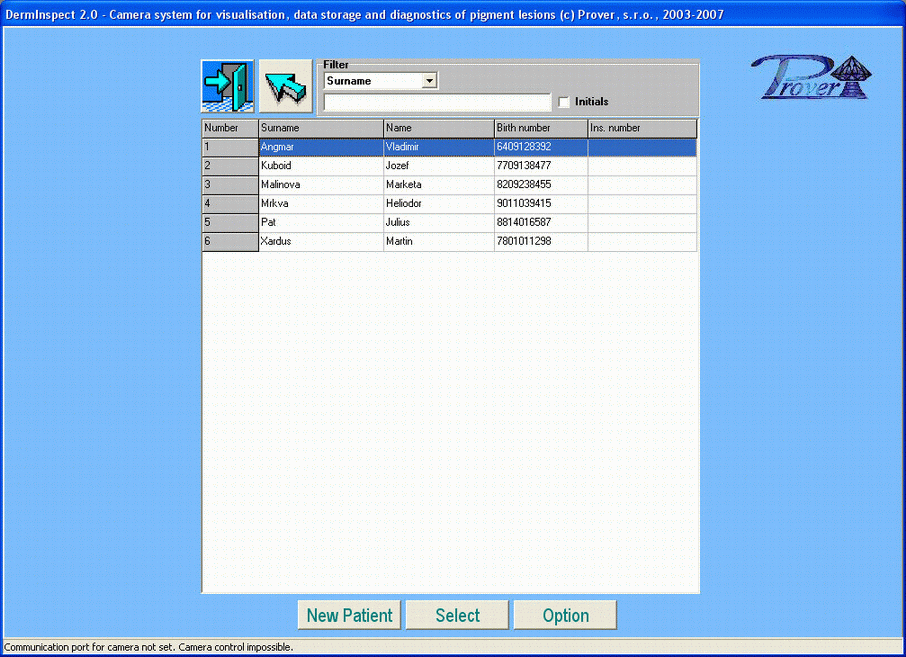Click row number 2 header
This screenshot has width=906, height=657.
tap(230, 166)
